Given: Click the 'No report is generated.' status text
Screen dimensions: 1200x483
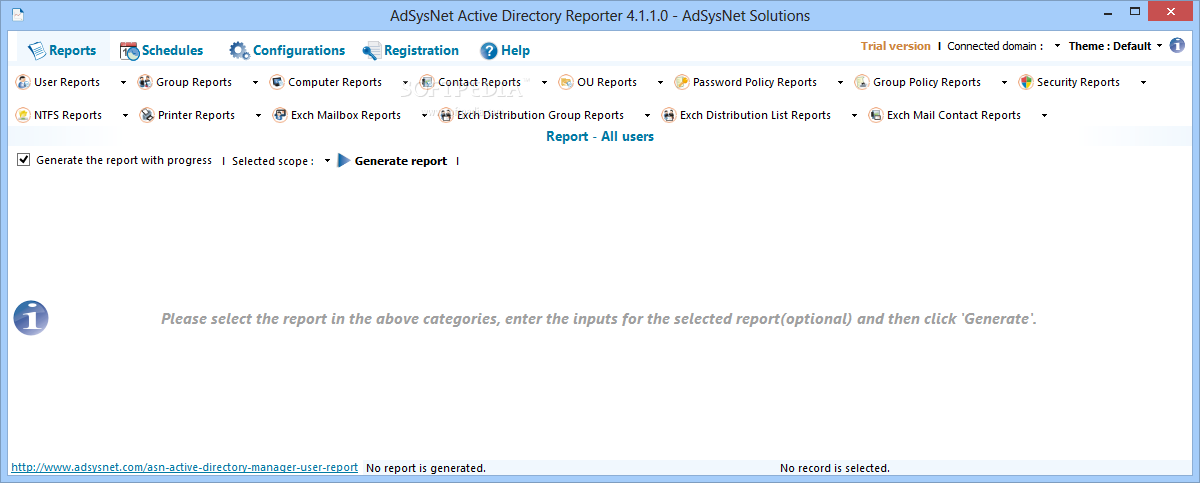Looking at the screenshot, I should (x=426, y=468).
